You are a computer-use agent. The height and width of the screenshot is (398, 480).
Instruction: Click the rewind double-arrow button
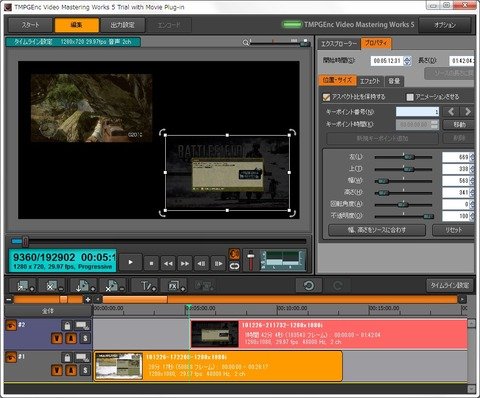[x=168, y=263]
